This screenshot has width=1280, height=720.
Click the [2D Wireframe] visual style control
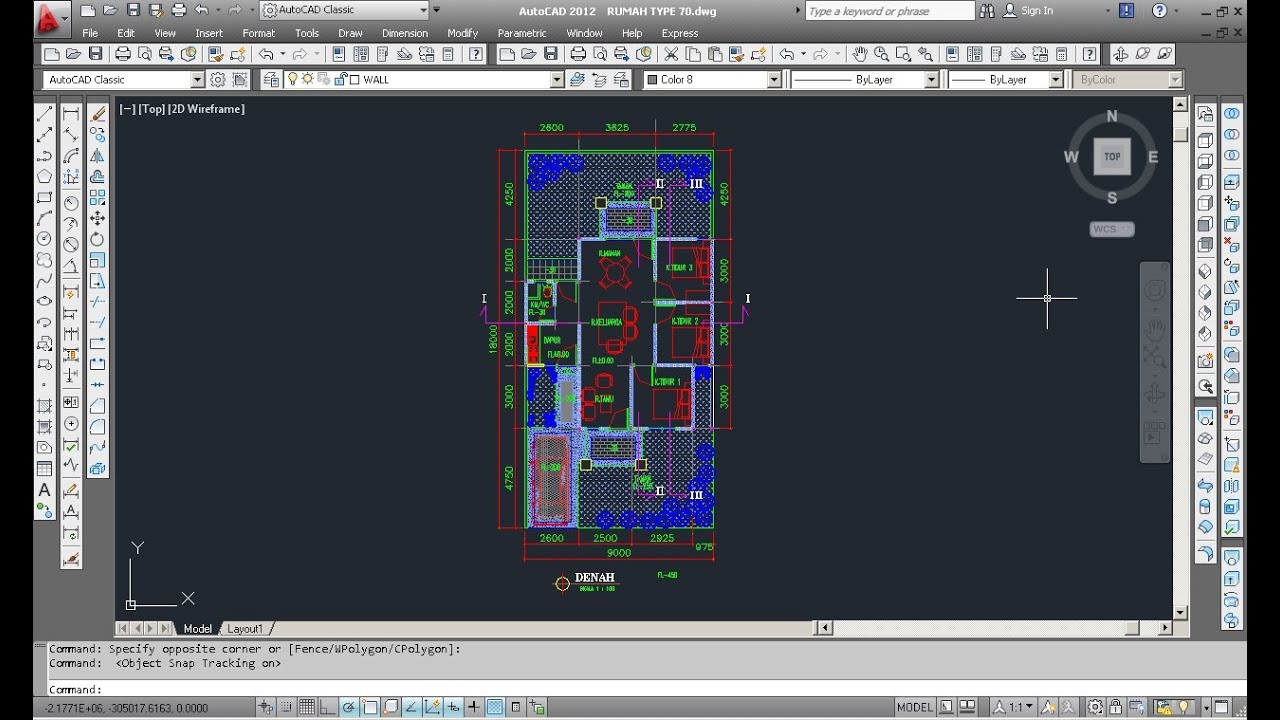206,109
